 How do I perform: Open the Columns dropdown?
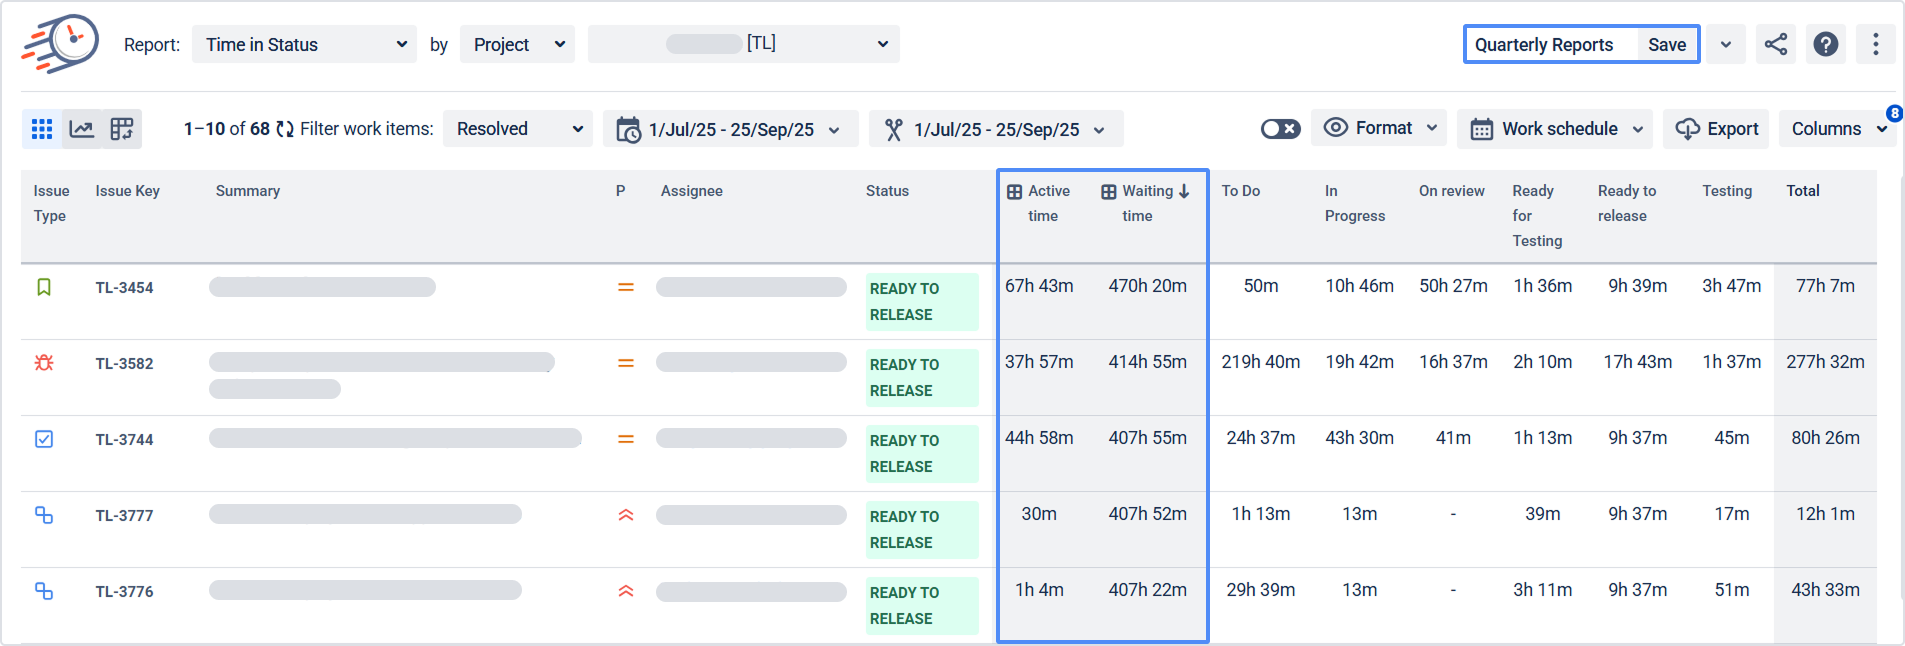[x=1838, y=129]
